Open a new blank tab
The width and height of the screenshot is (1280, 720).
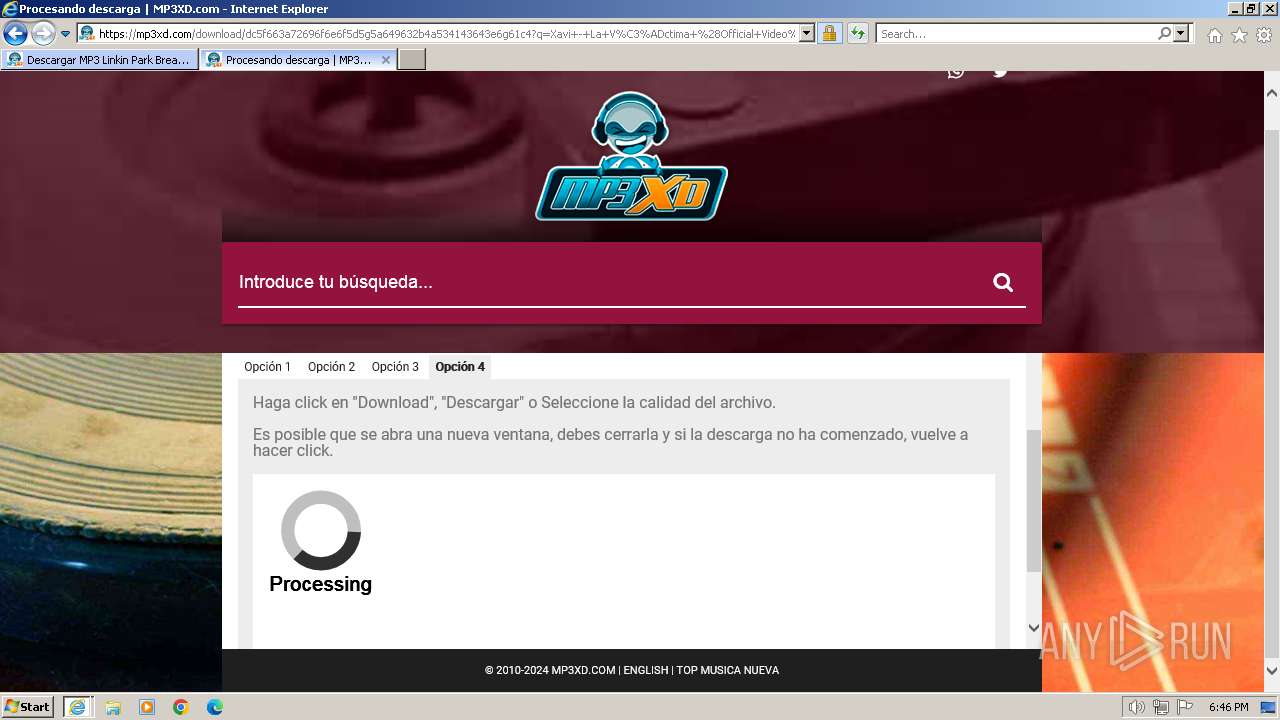point(412,60)
